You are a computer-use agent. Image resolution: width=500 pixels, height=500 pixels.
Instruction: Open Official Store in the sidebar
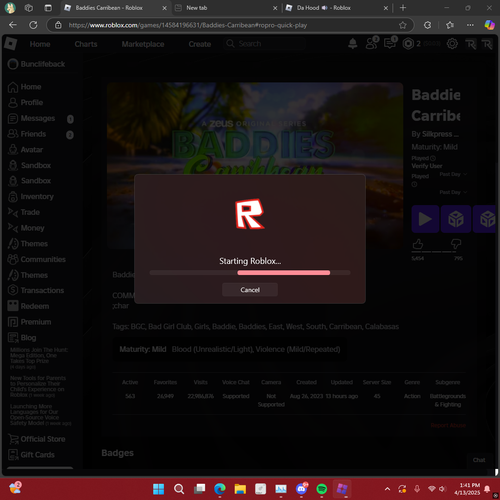point(37,439)
